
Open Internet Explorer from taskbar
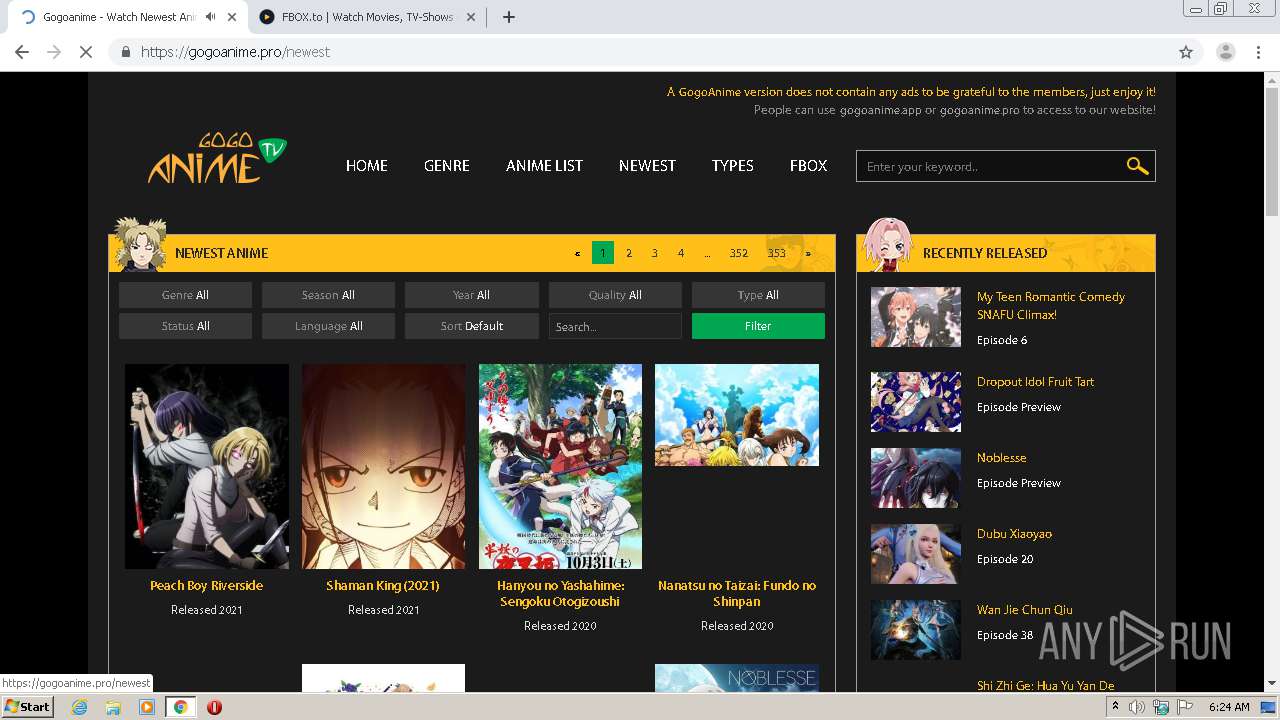[79, 707]
